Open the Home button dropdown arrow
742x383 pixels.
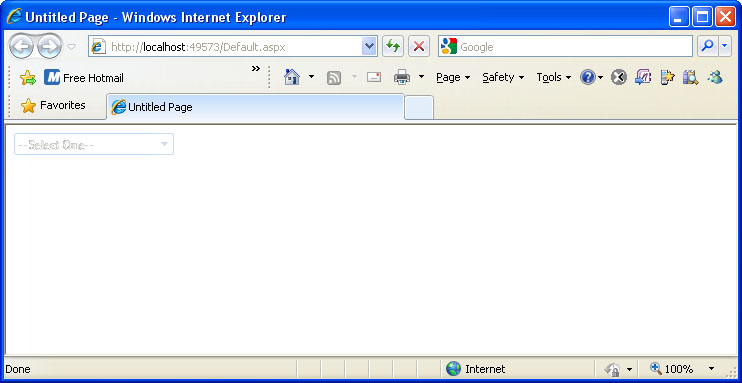coord(311,77)
